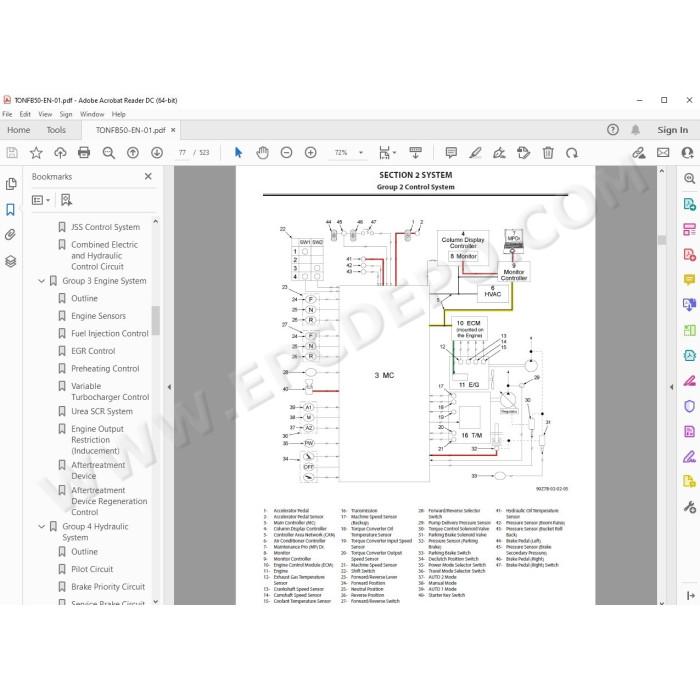Click find current bookmark icon
Screen dimensions: 700x700
point(66,200)
